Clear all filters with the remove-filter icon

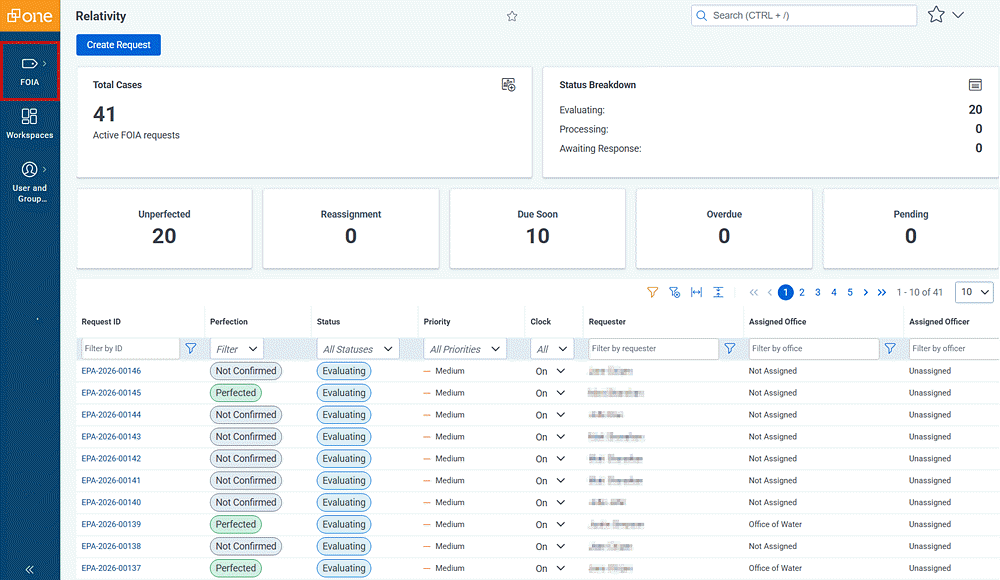point(674,292)
